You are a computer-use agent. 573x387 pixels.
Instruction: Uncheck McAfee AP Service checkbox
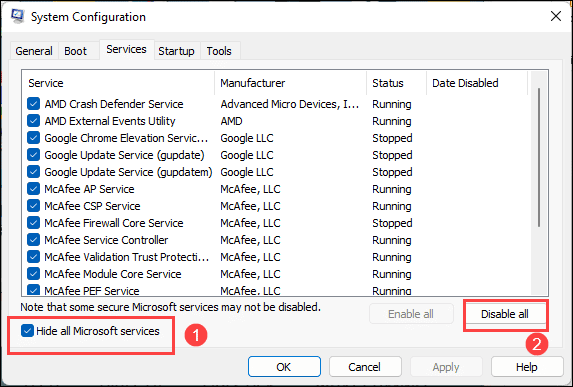[33, 189]
